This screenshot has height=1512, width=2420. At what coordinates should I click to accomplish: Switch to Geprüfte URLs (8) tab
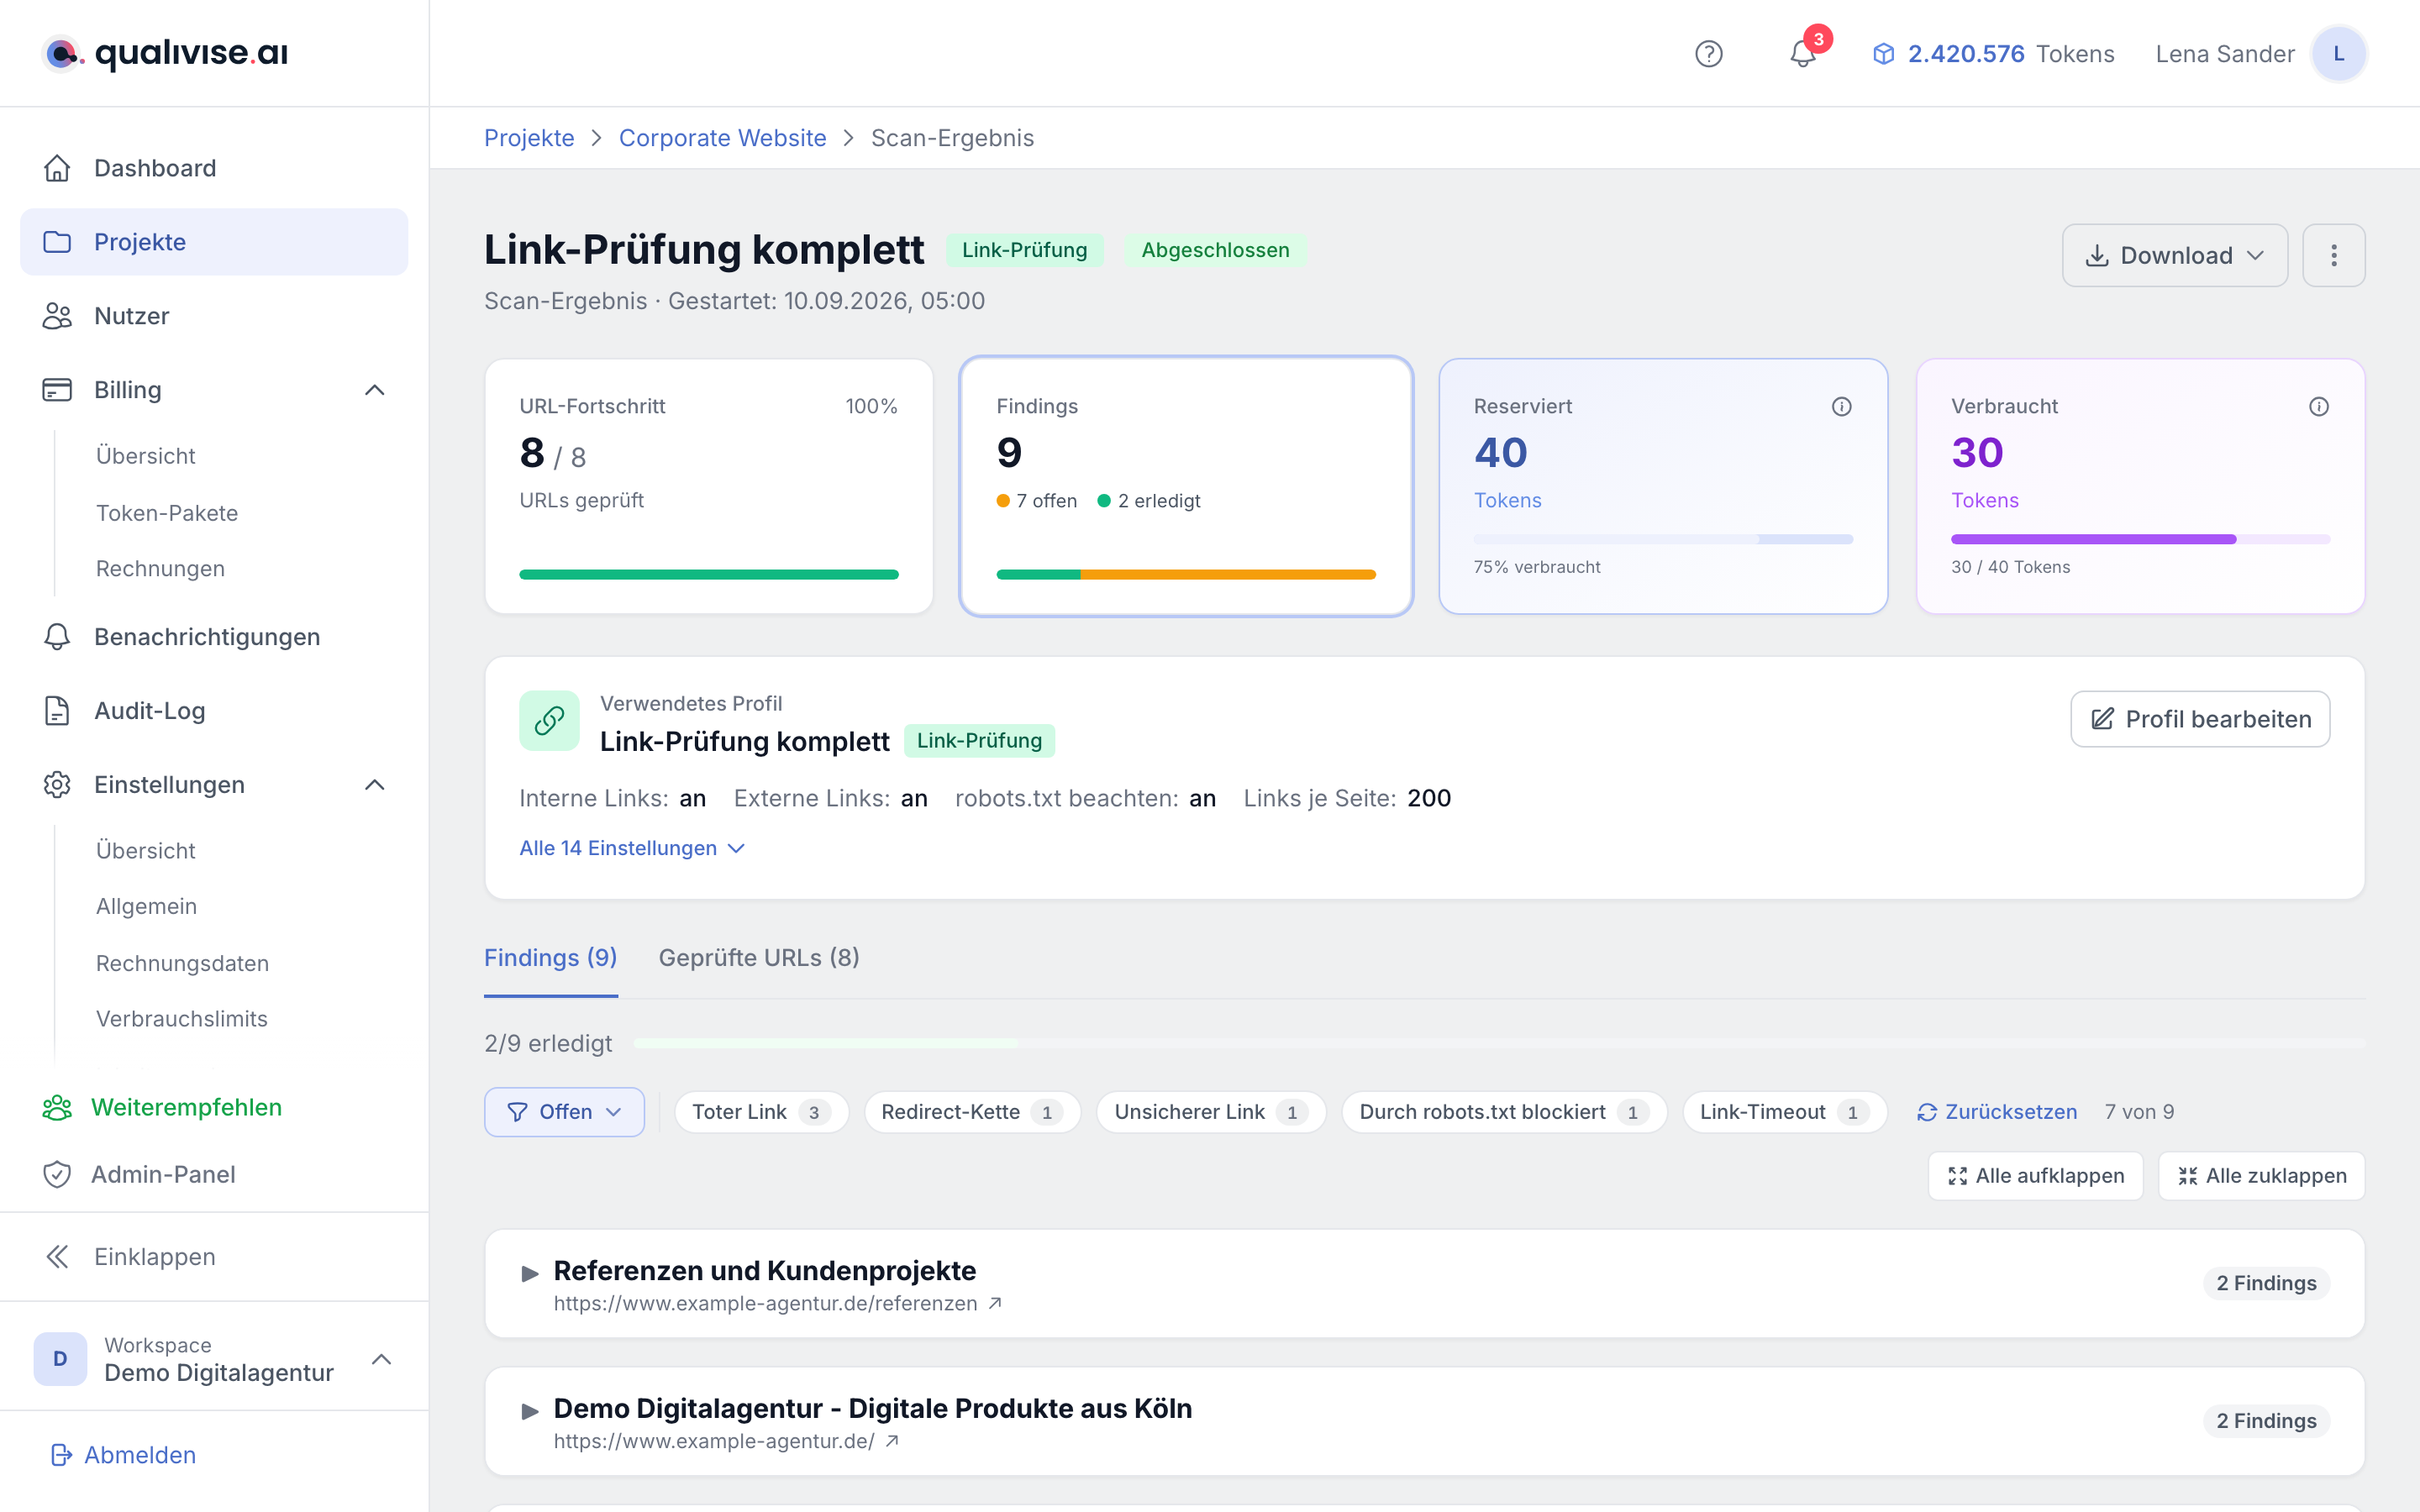pyautogui.click(x=759, y=958)
